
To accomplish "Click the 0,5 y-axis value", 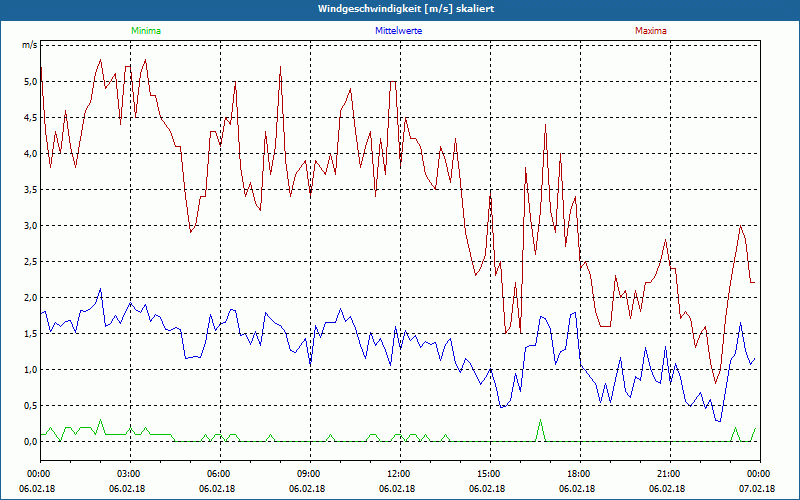I will coord(31,406).
